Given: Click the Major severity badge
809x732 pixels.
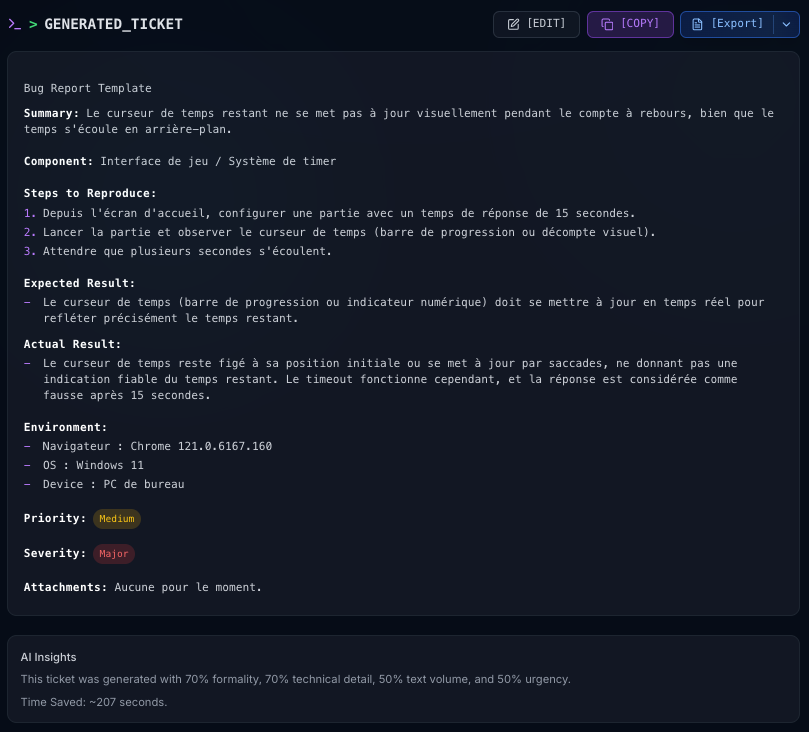Looking at the screenshot, I should 114,554.
